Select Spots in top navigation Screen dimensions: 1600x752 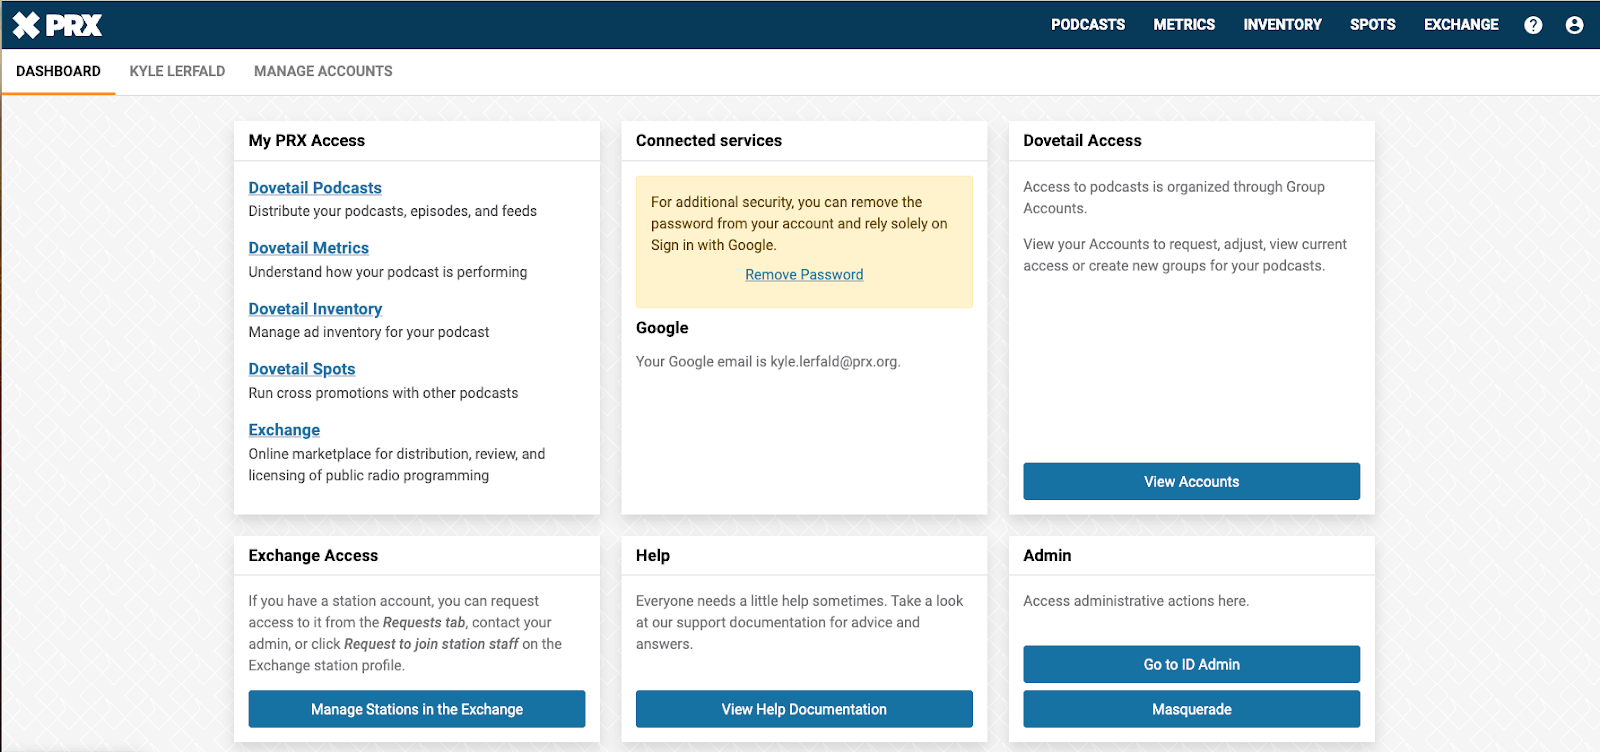[1372, 25]
